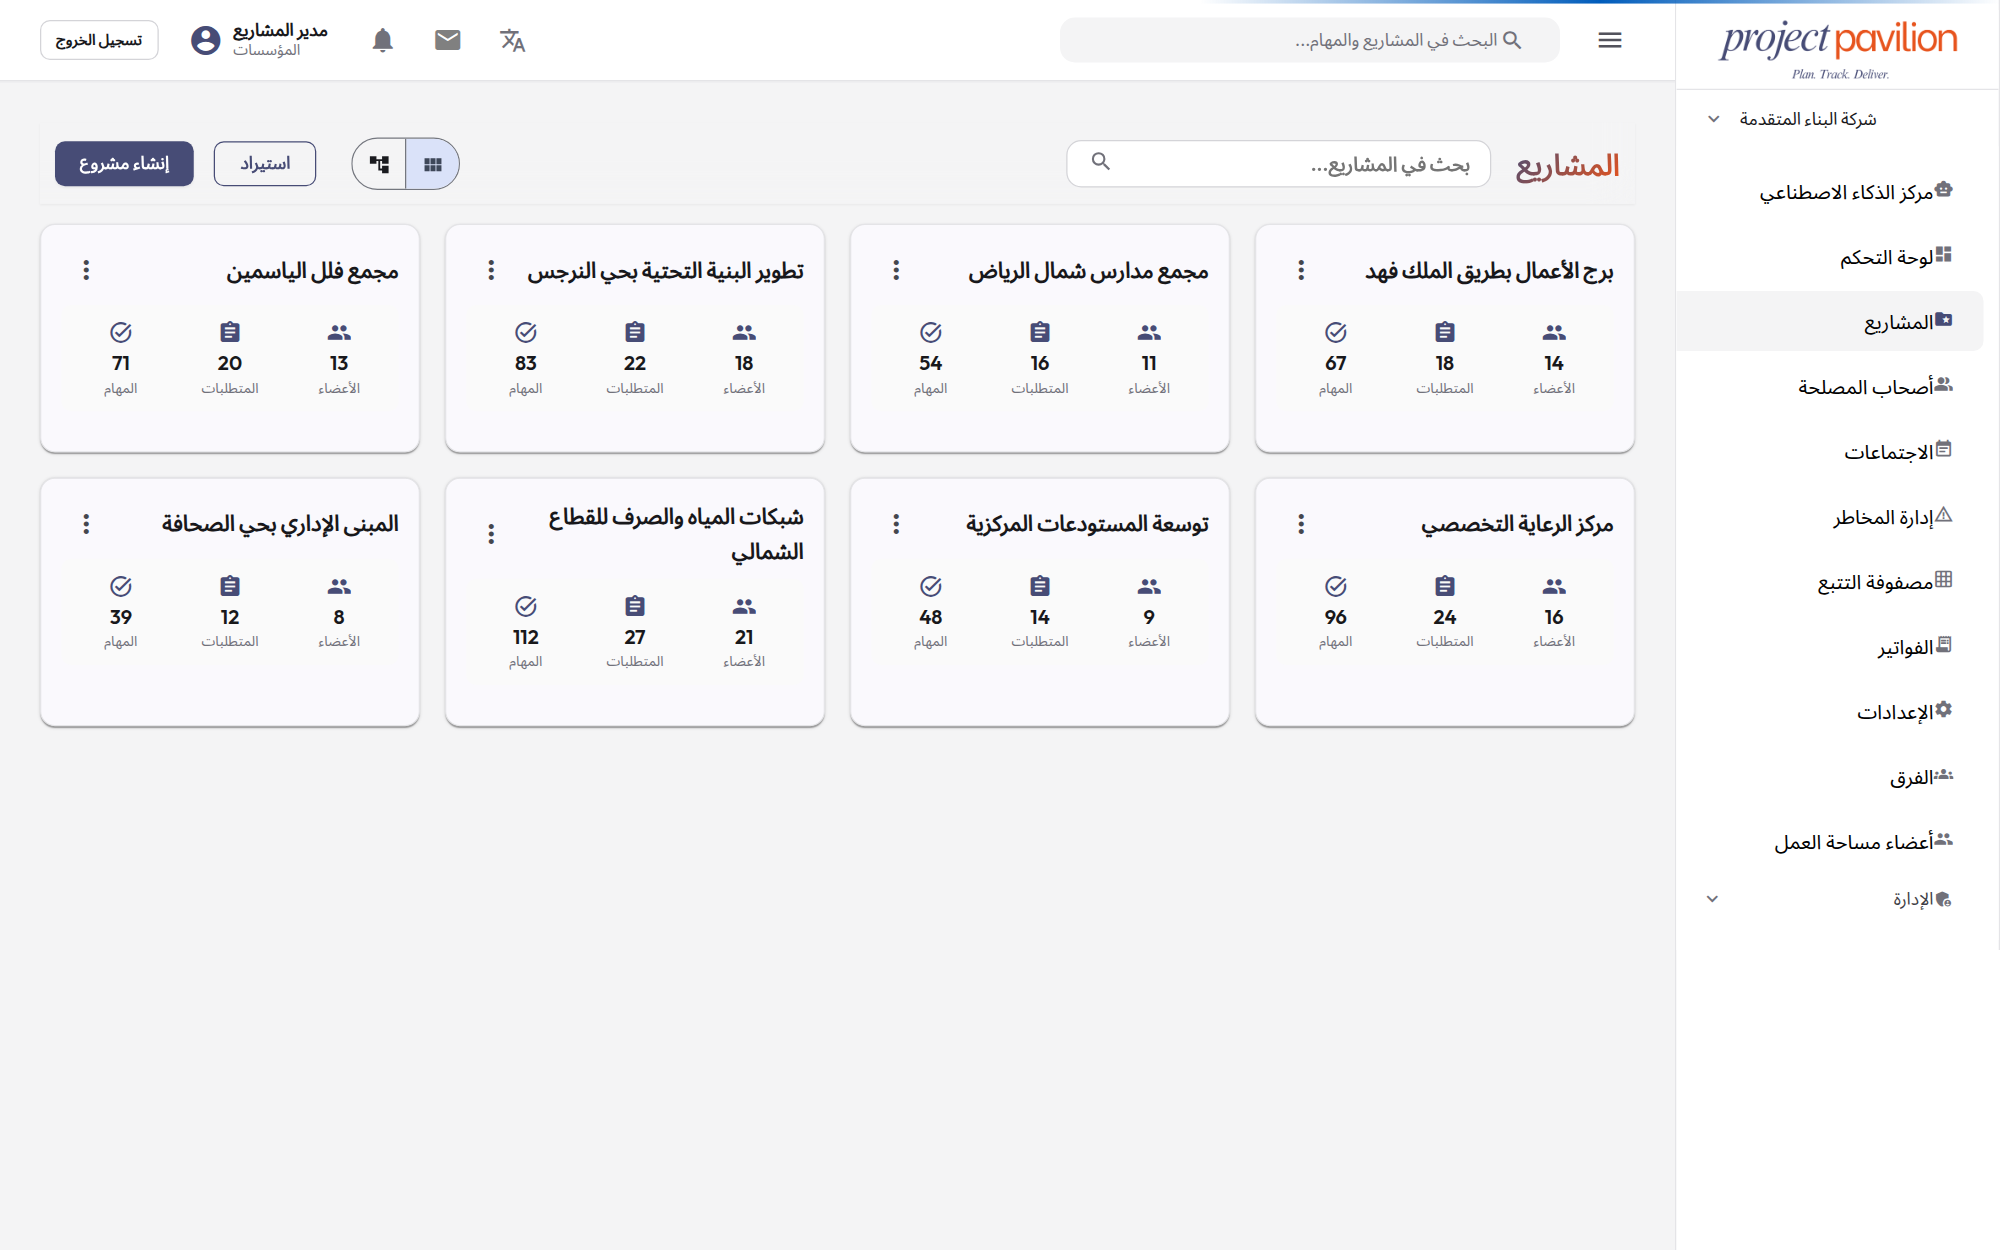Click the إنشاء مشروع button
This screenshot has width=2000, height=1250.
124,163
